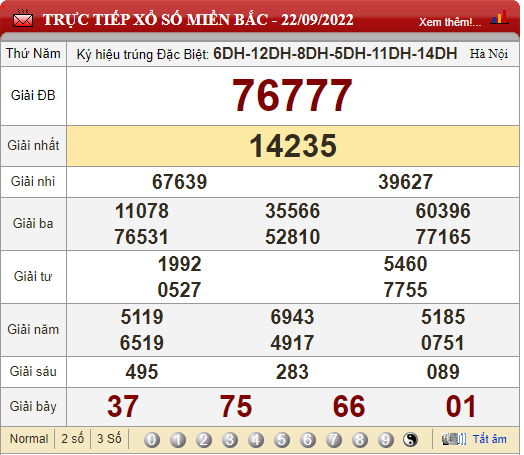Viewport: 524px width, 455px height.
Task: Click third prize number 11078
Action: pos(142,211)
